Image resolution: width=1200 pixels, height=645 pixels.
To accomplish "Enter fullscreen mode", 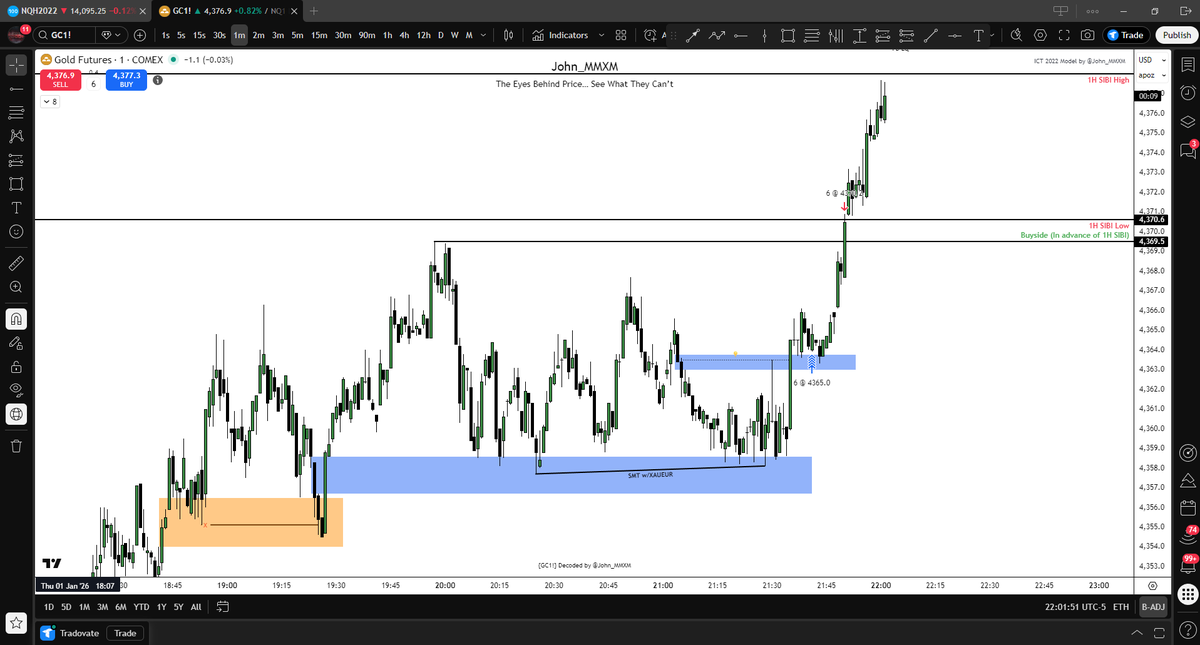I will [1063, 35].
